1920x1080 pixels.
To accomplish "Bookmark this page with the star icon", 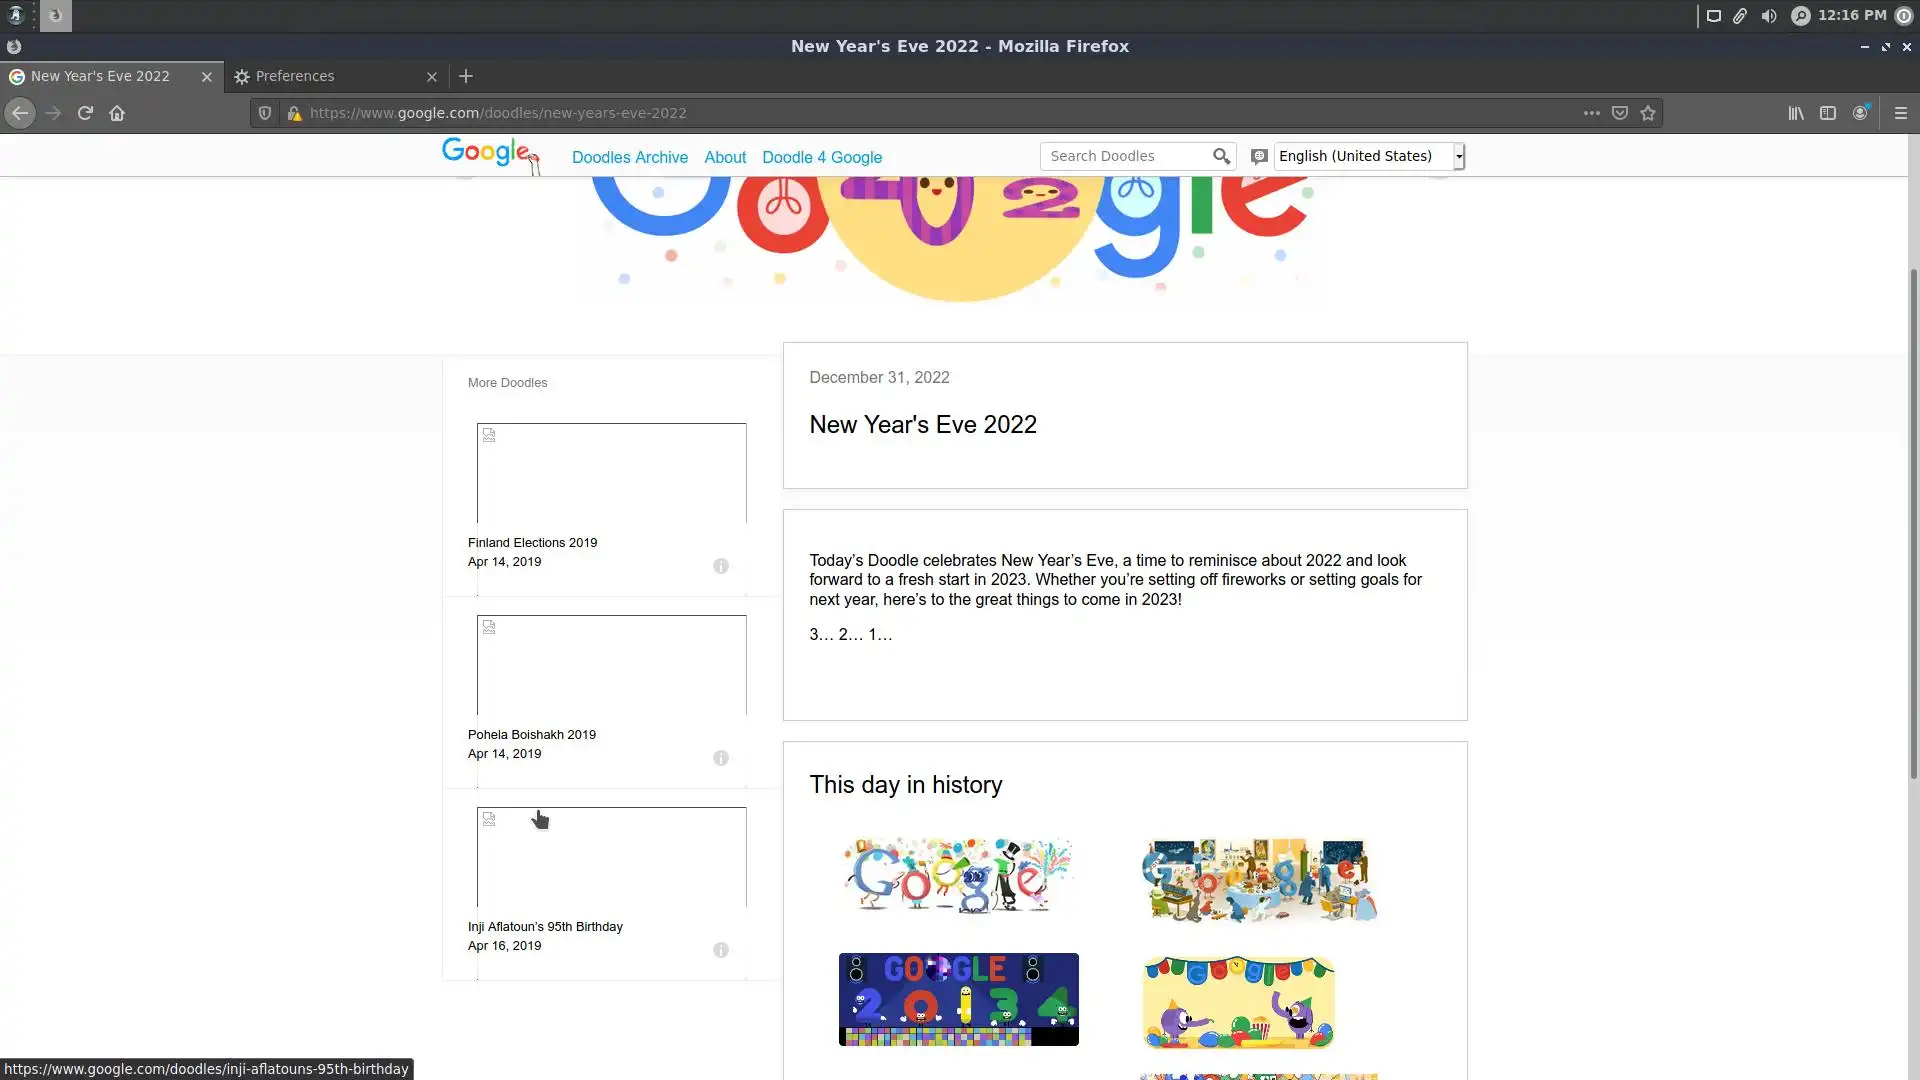I will point(1648,113).
